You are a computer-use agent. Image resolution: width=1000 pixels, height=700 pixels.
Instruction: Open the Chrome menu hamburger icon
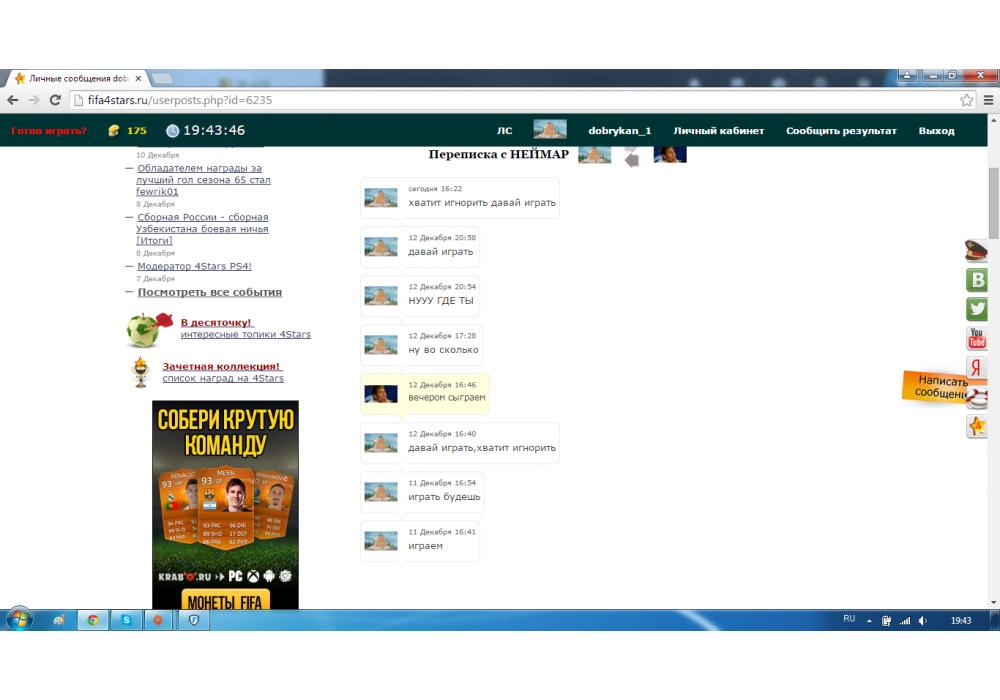(988, 100)
